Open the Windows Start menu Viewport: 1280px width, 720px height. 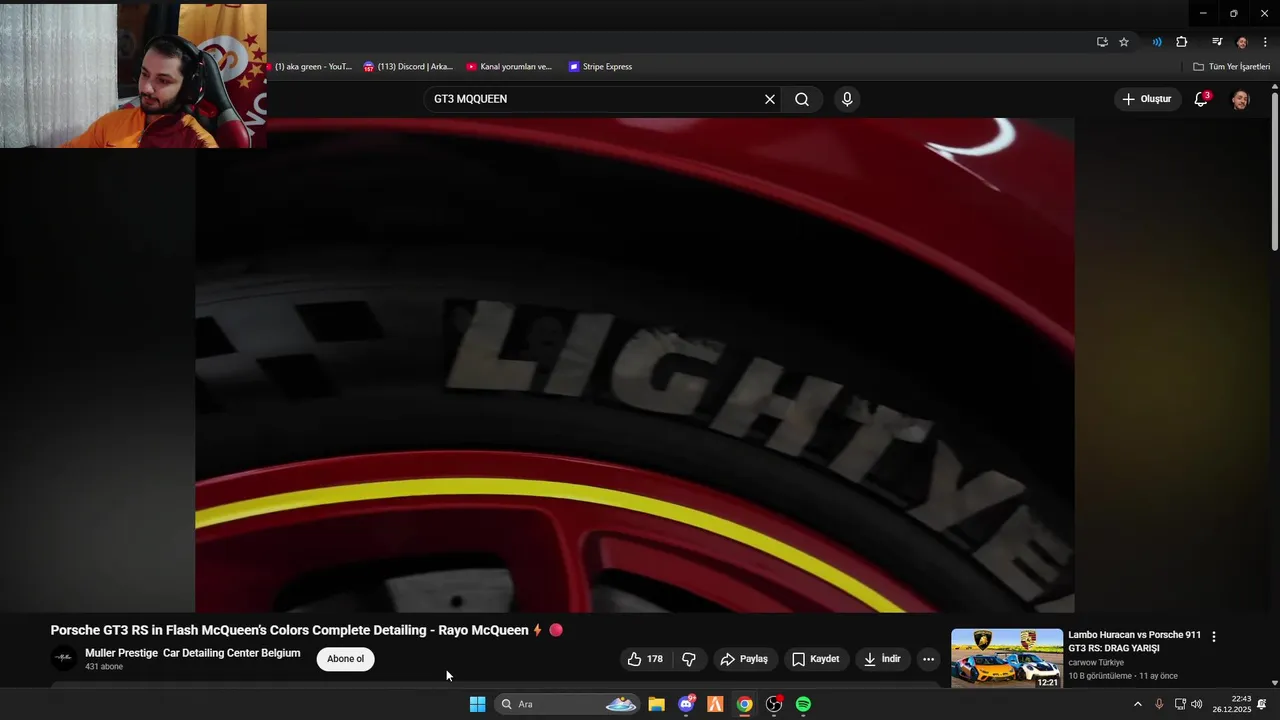[478, 704]
